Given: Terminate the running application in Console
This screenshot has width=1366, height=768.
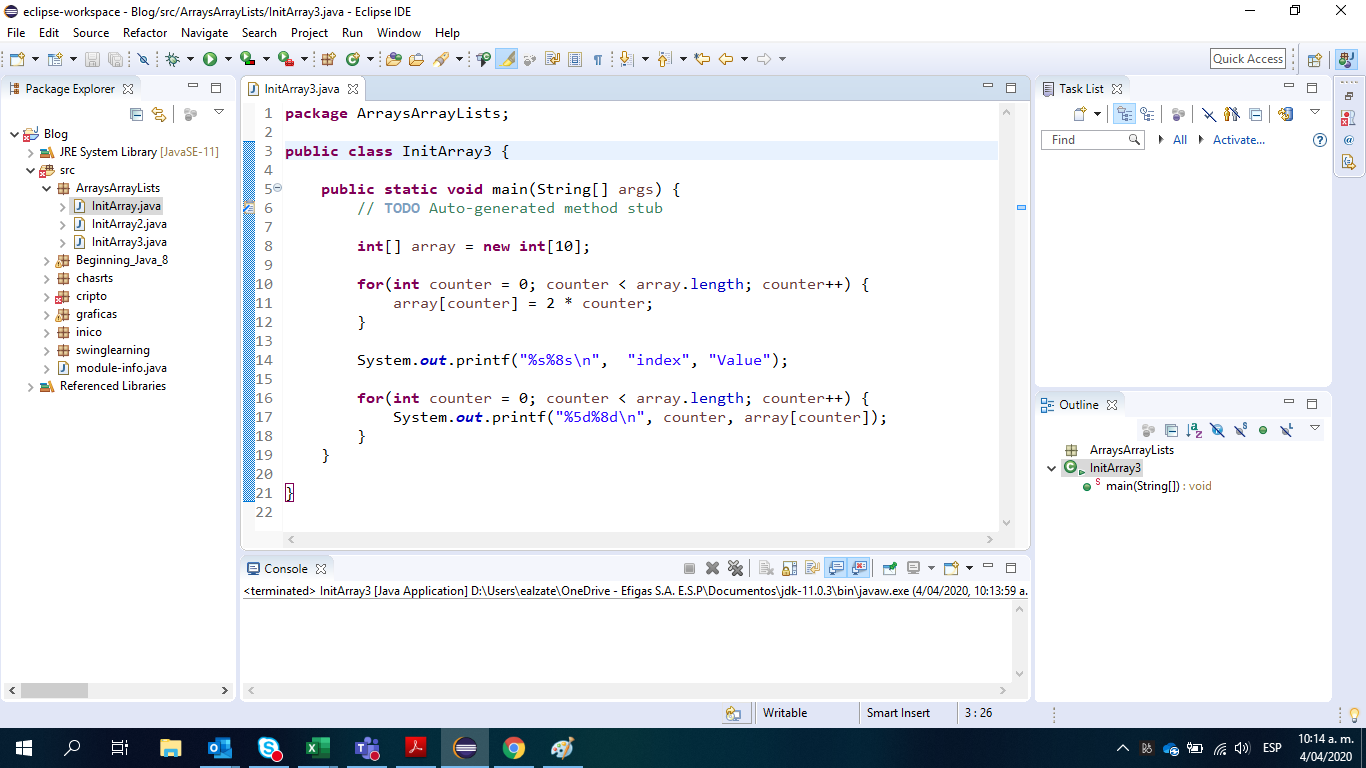Looking at the screenshot, I should pos(690,568).
